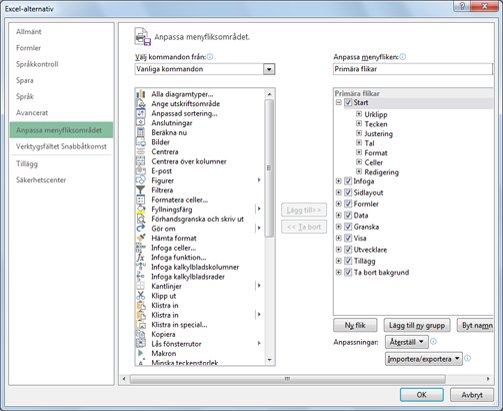
Task: Collapse the Start tab tree node
Action: [339, 103]
